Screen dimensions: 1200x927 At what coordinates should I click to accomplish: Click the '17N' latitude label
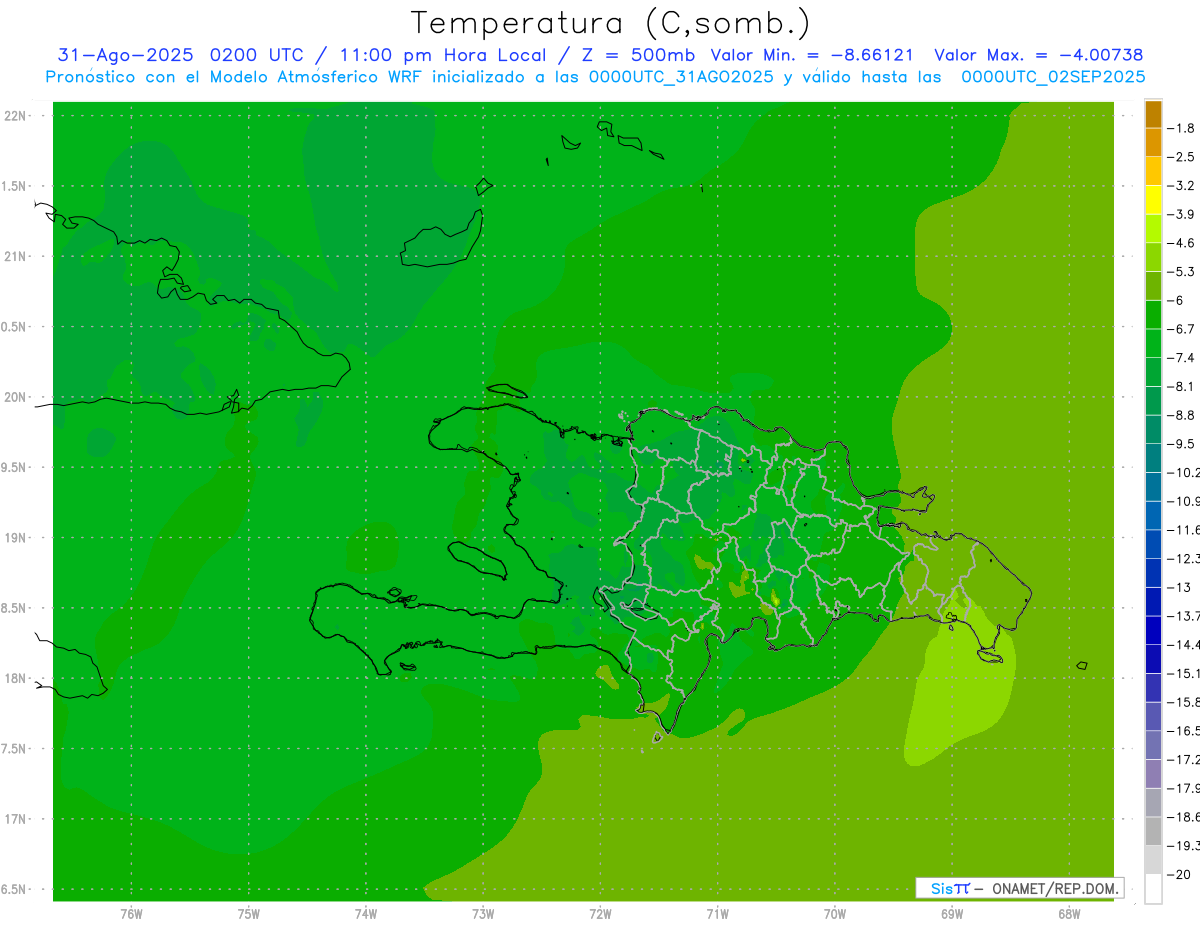[x=16, y=819]
